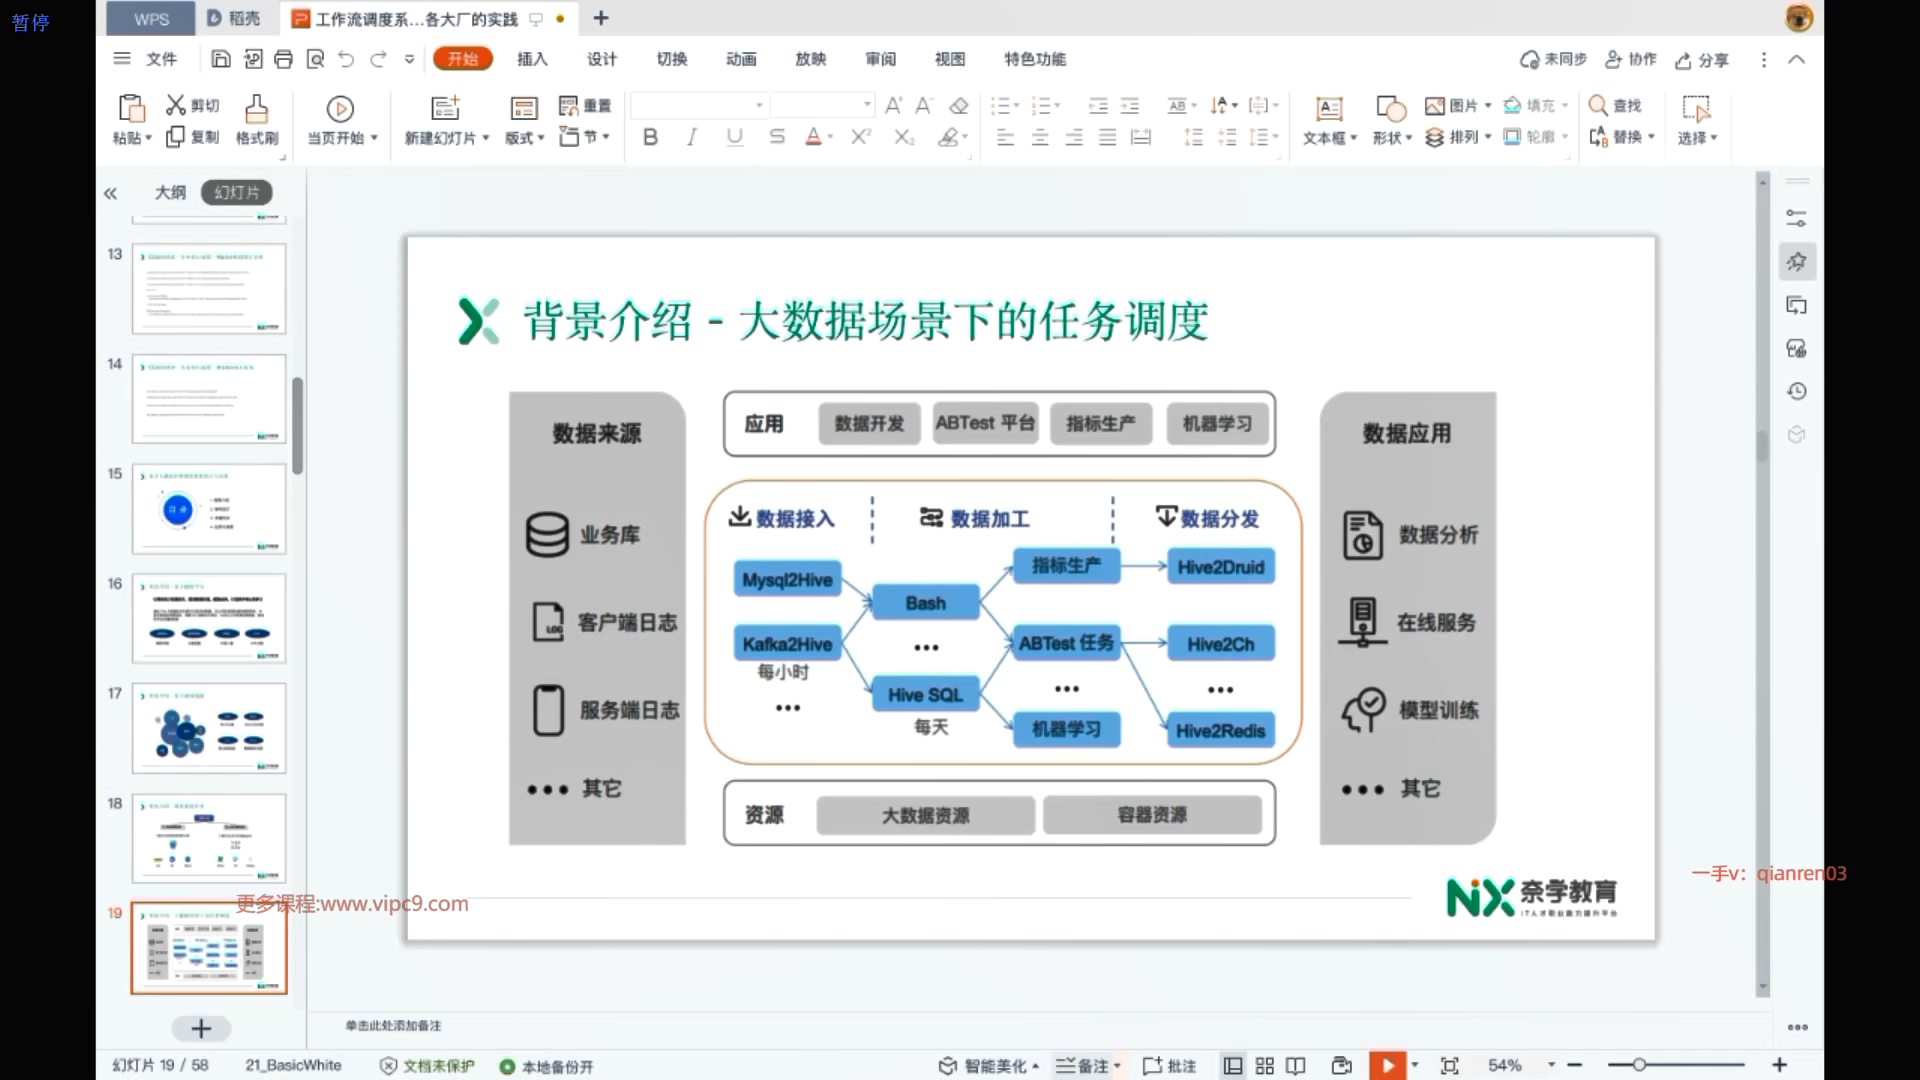Expand the New Slide dropdown
The image size is (1920, 1080).
[486, 138]
